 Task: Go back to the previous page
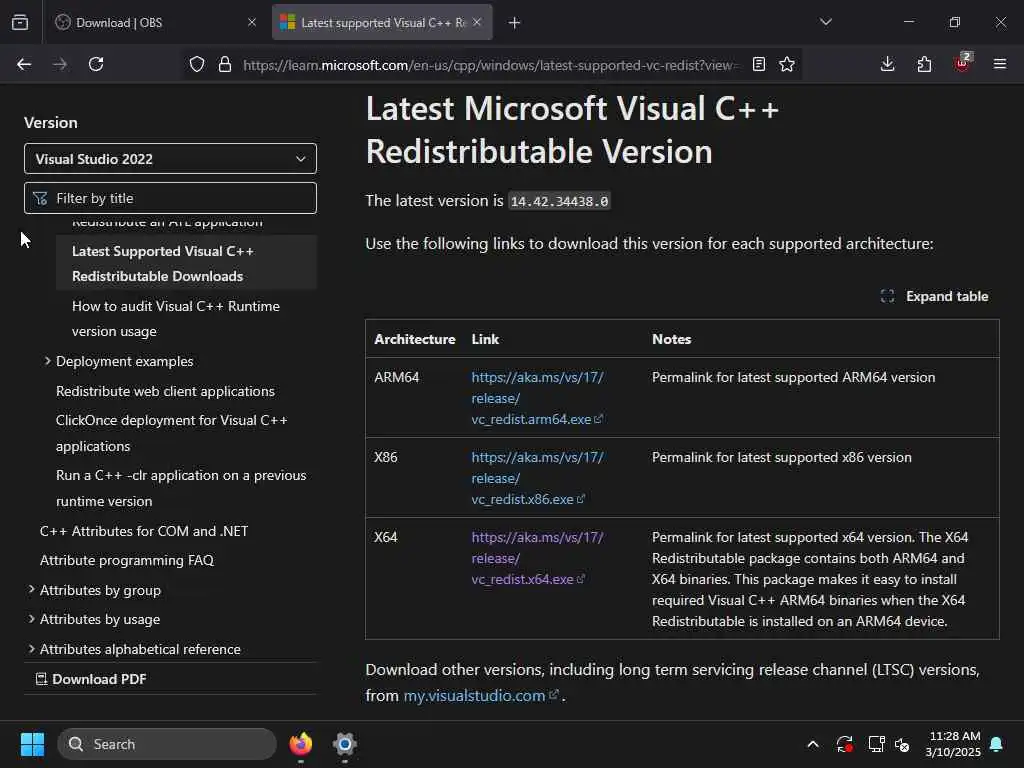(24, 64)
